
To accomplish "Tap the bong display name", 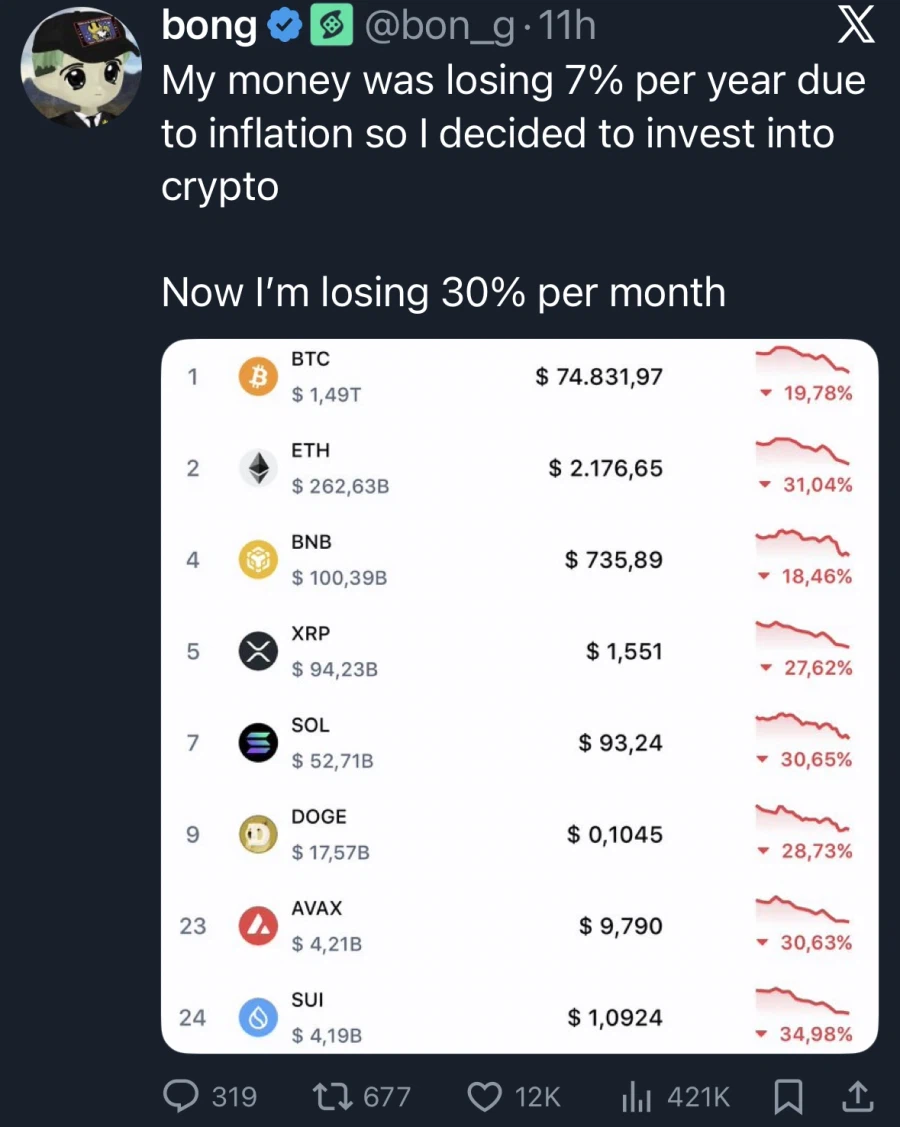I will click(209, 27).
